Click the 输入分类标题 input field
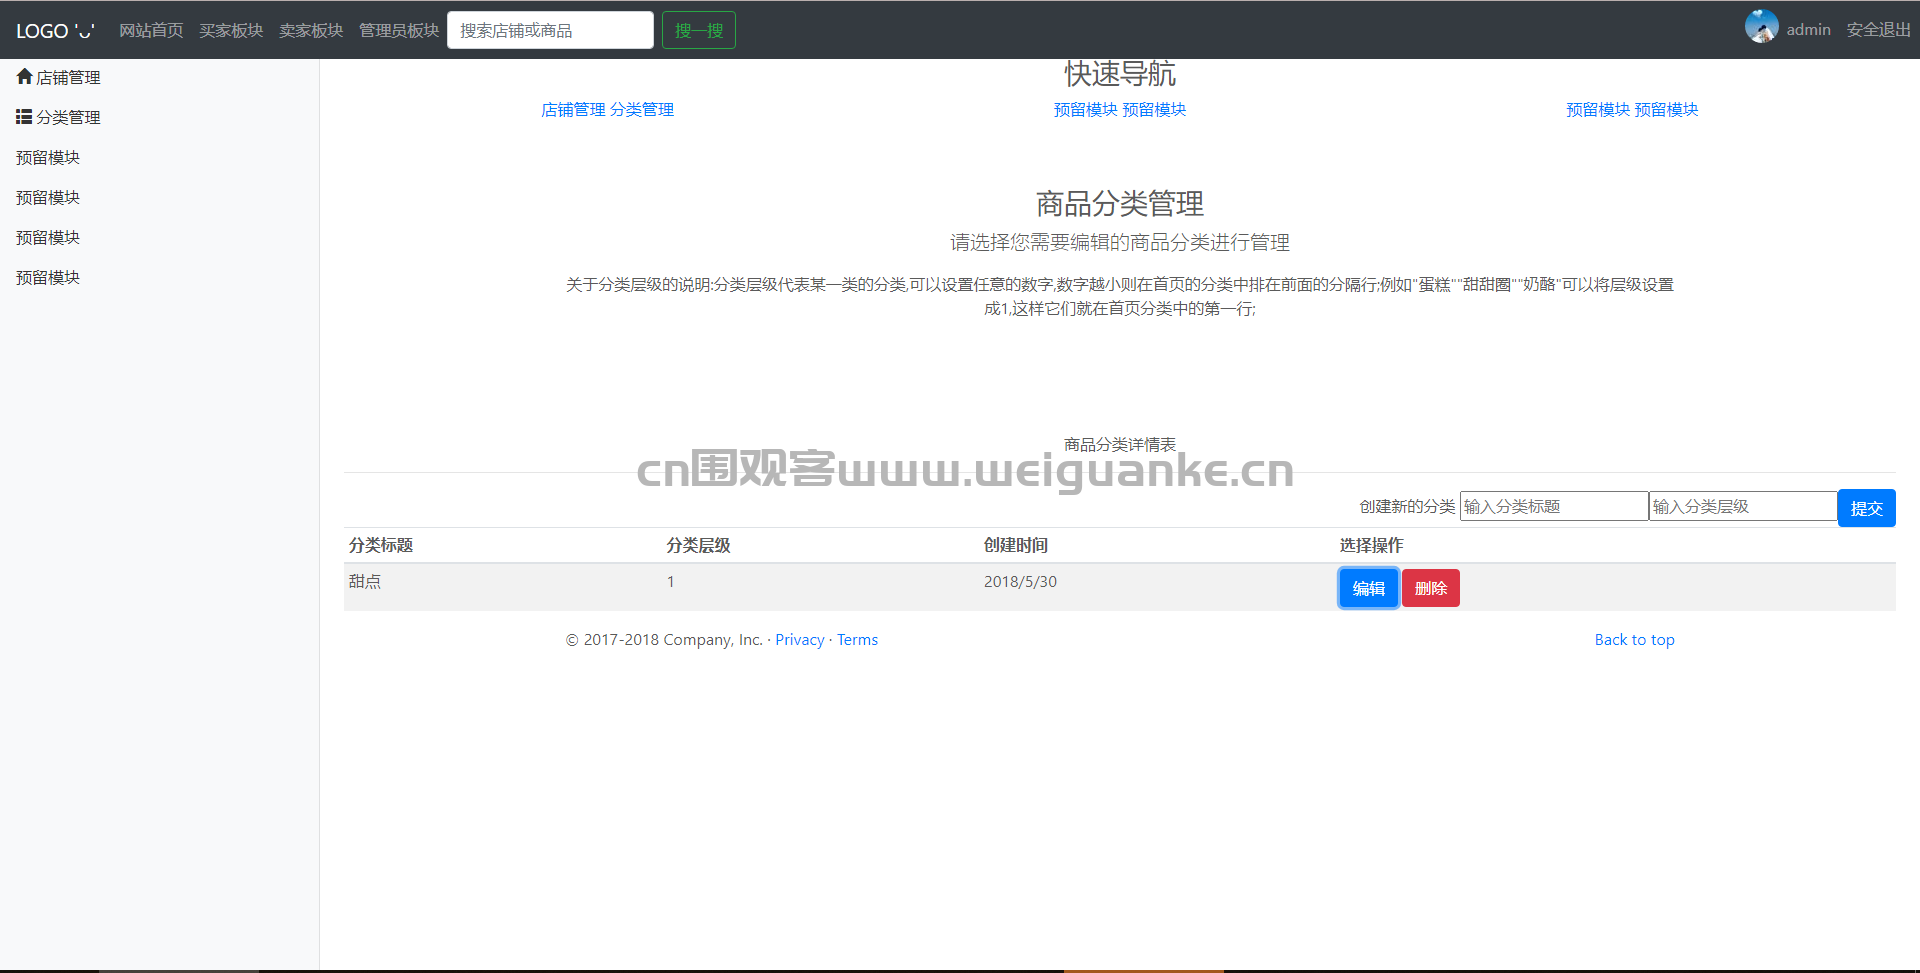 (1553, 507)
